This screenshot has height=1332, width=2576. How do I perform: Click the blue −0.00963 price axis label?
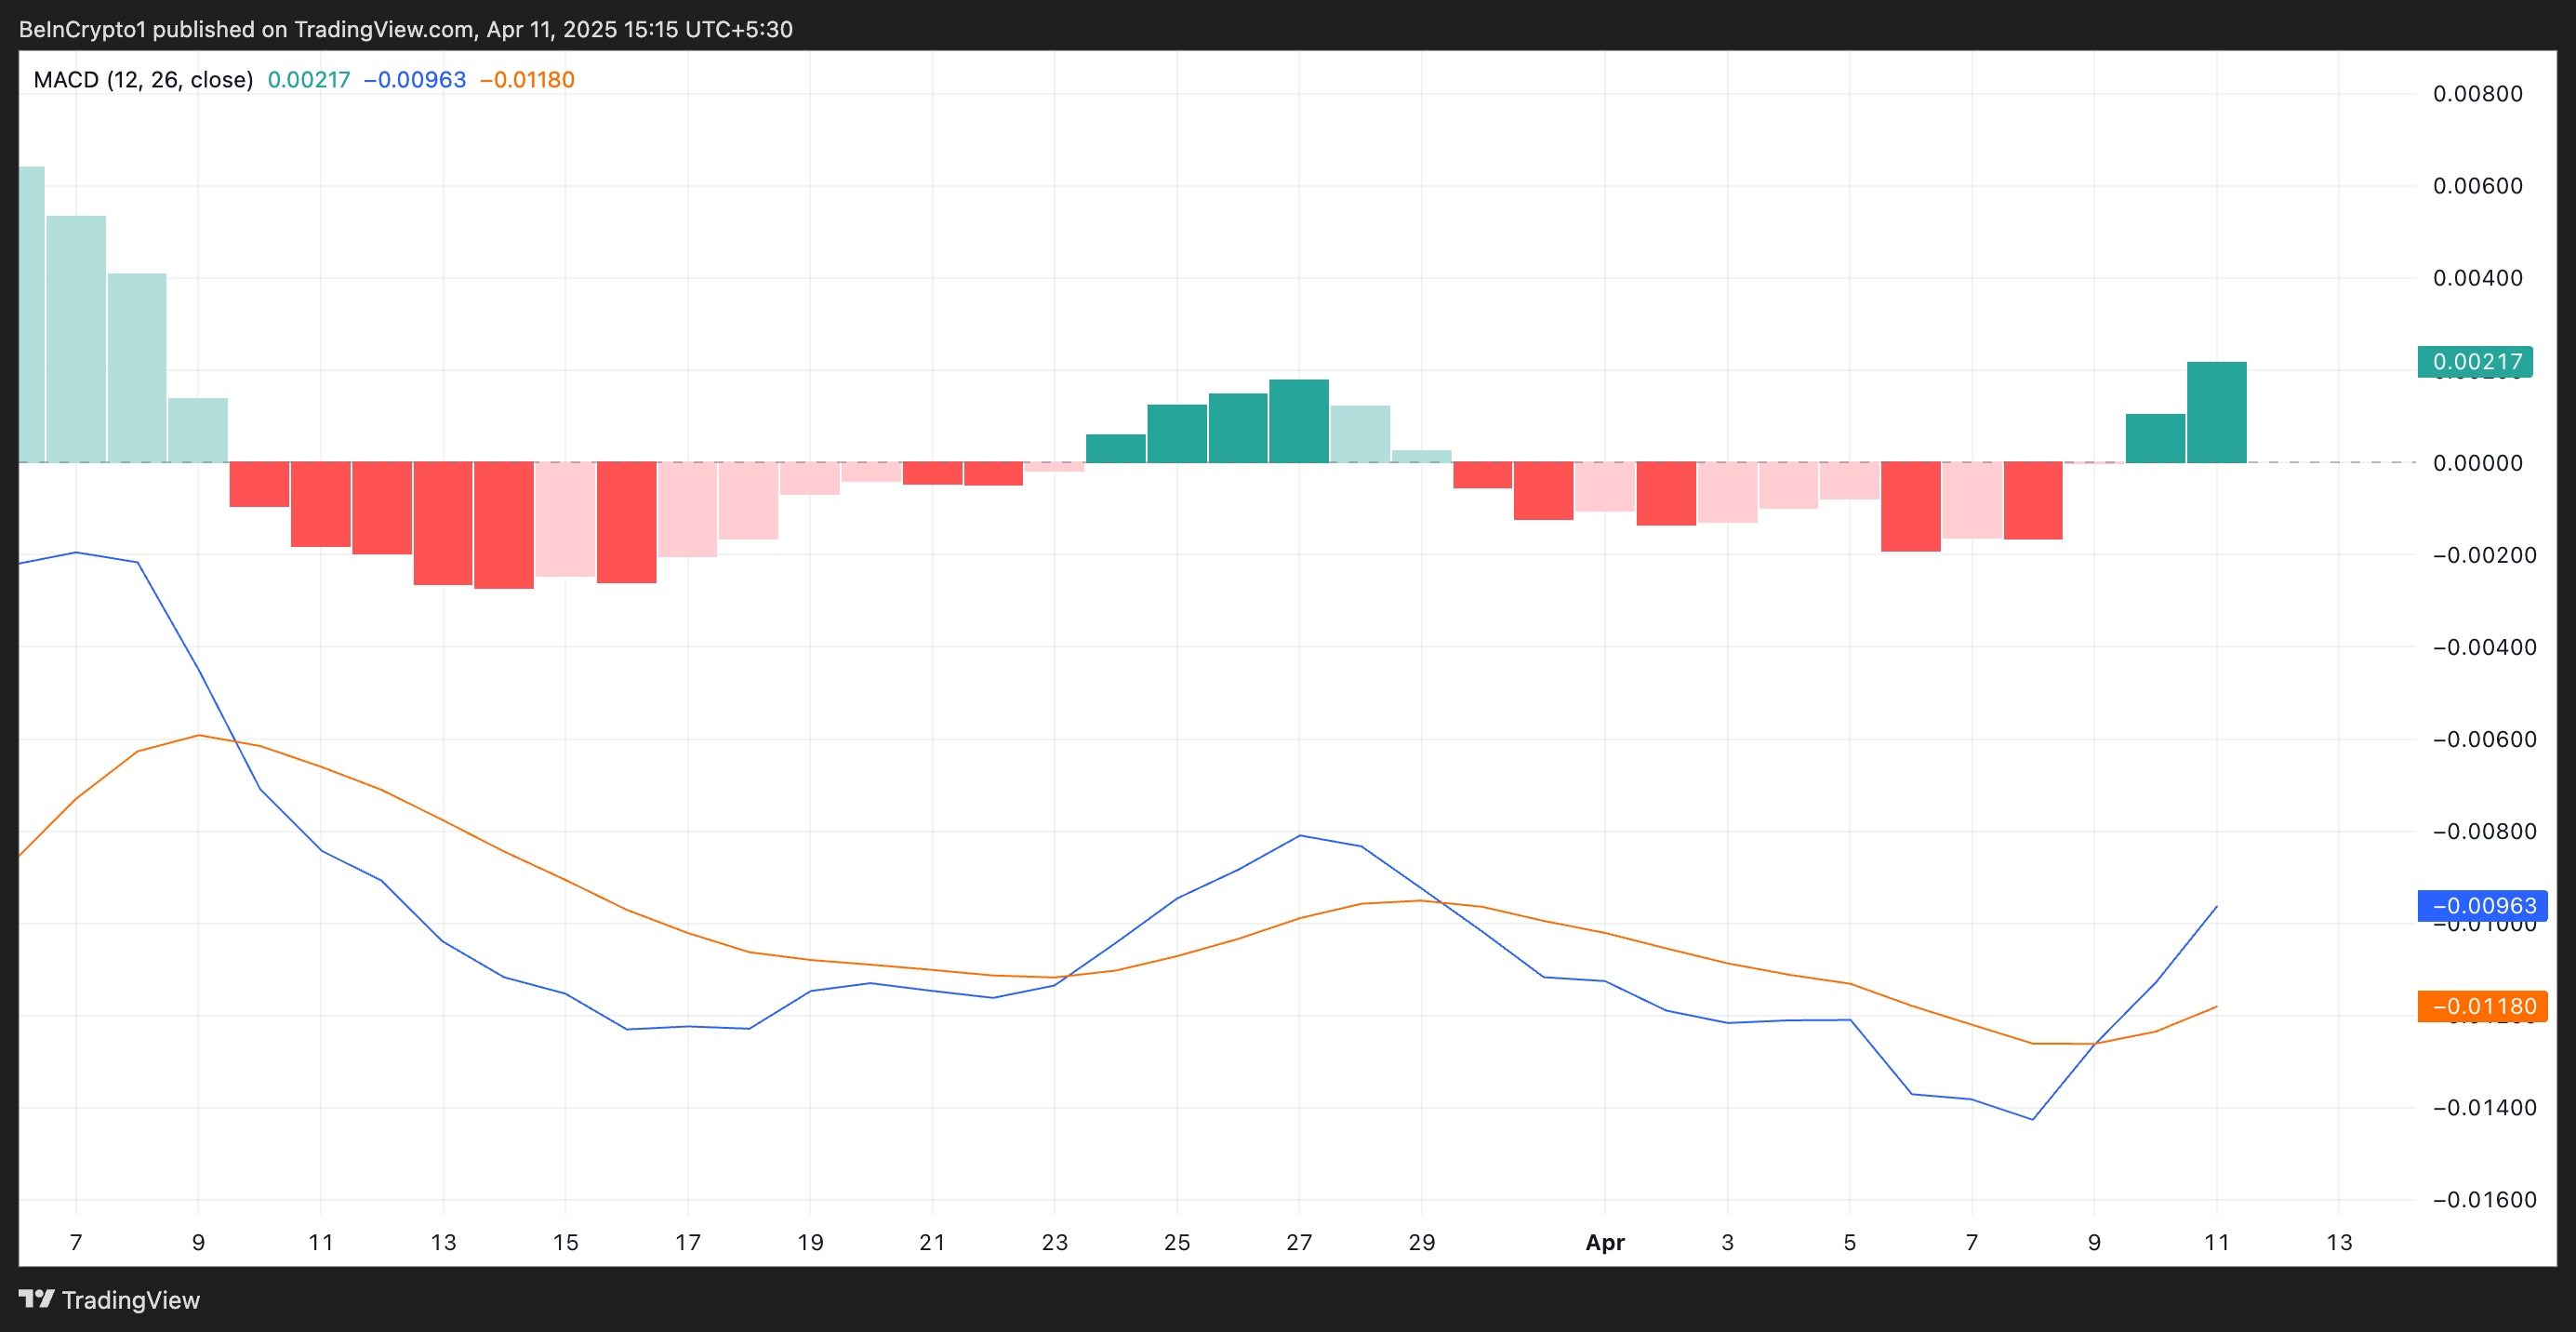pyautogui.click(x=2482, y=906)
